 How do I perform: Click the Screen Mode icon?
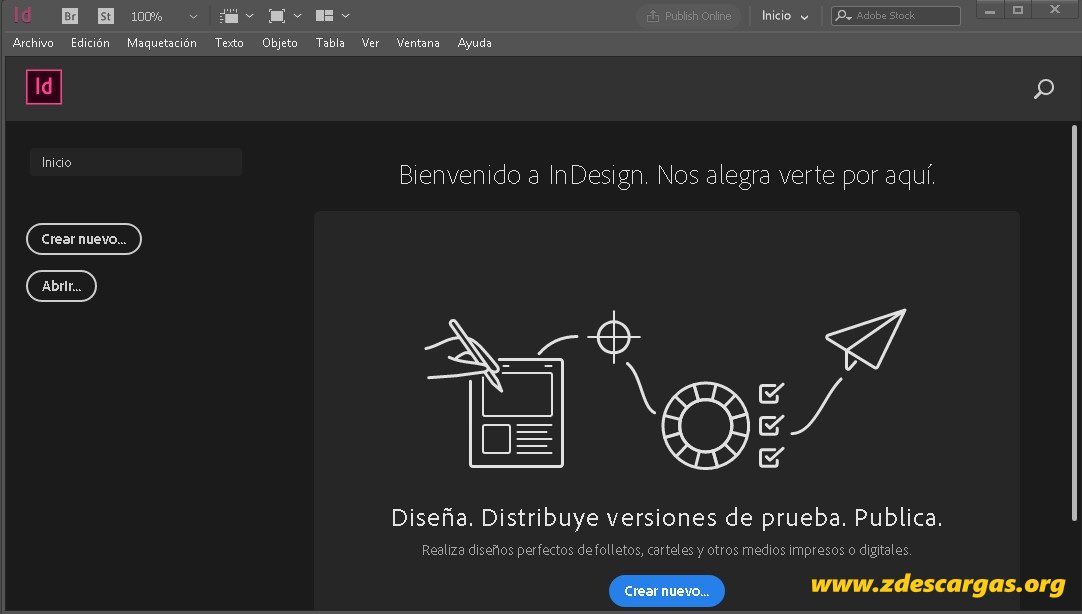(x=277, y=16)
